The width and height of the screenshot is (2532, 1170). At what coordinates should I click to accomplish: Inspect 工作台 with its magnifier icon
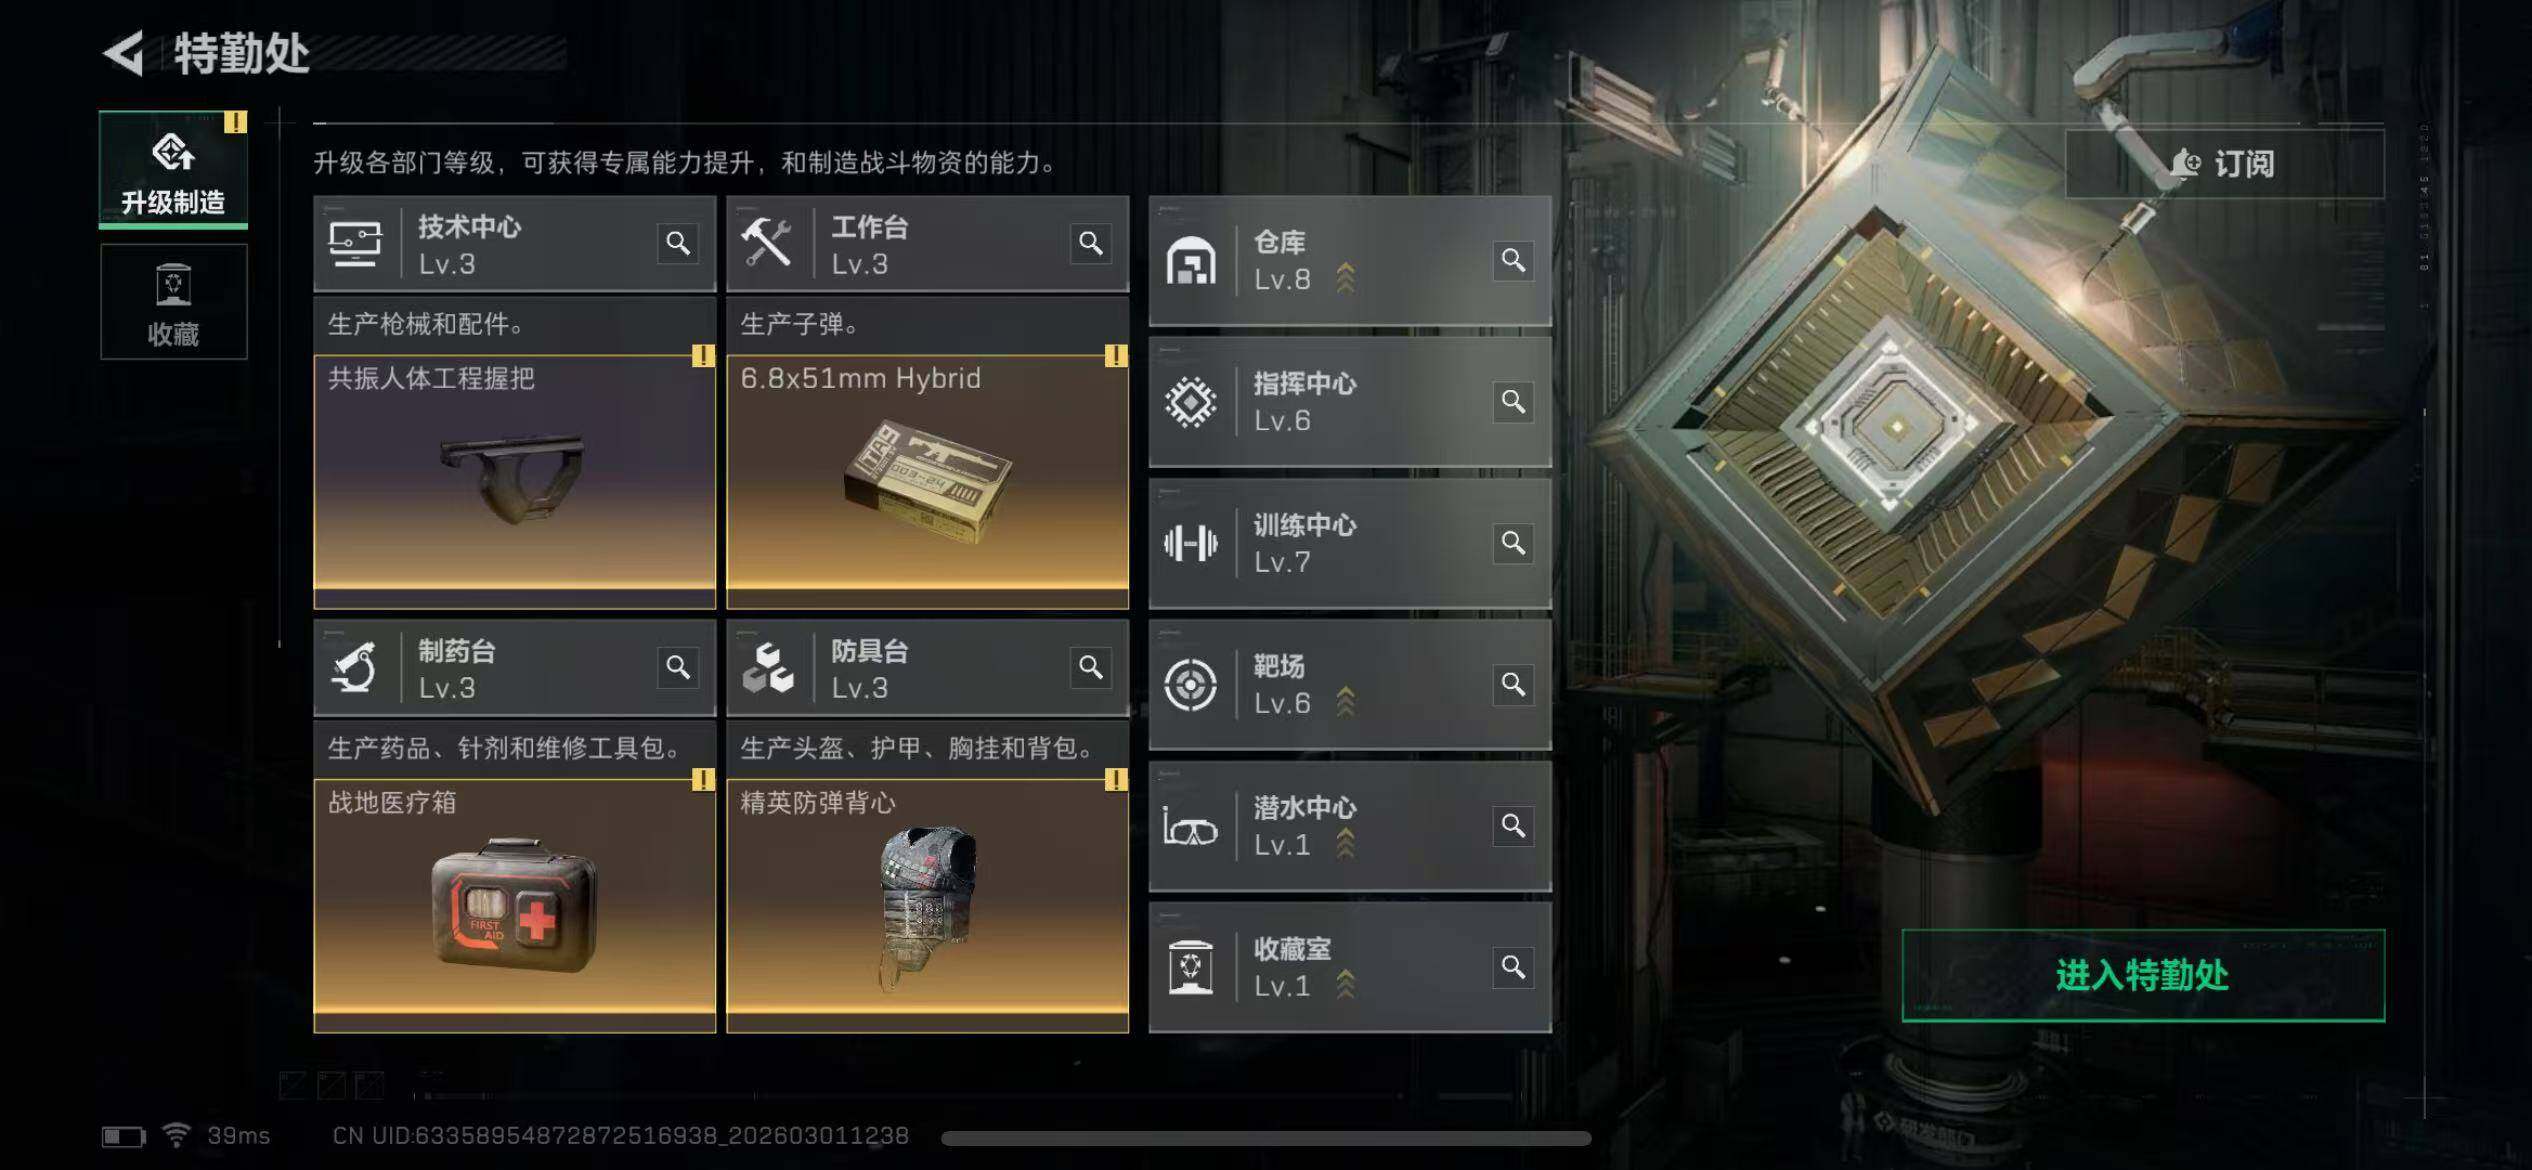coord(1091,243)
